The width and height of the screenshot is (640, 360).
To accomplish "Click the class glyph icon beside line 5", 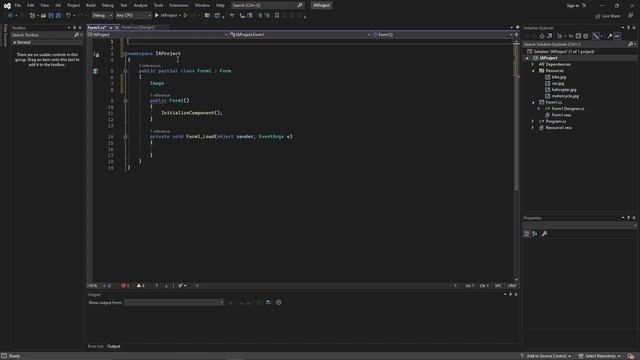I will [x=96, y=71].
